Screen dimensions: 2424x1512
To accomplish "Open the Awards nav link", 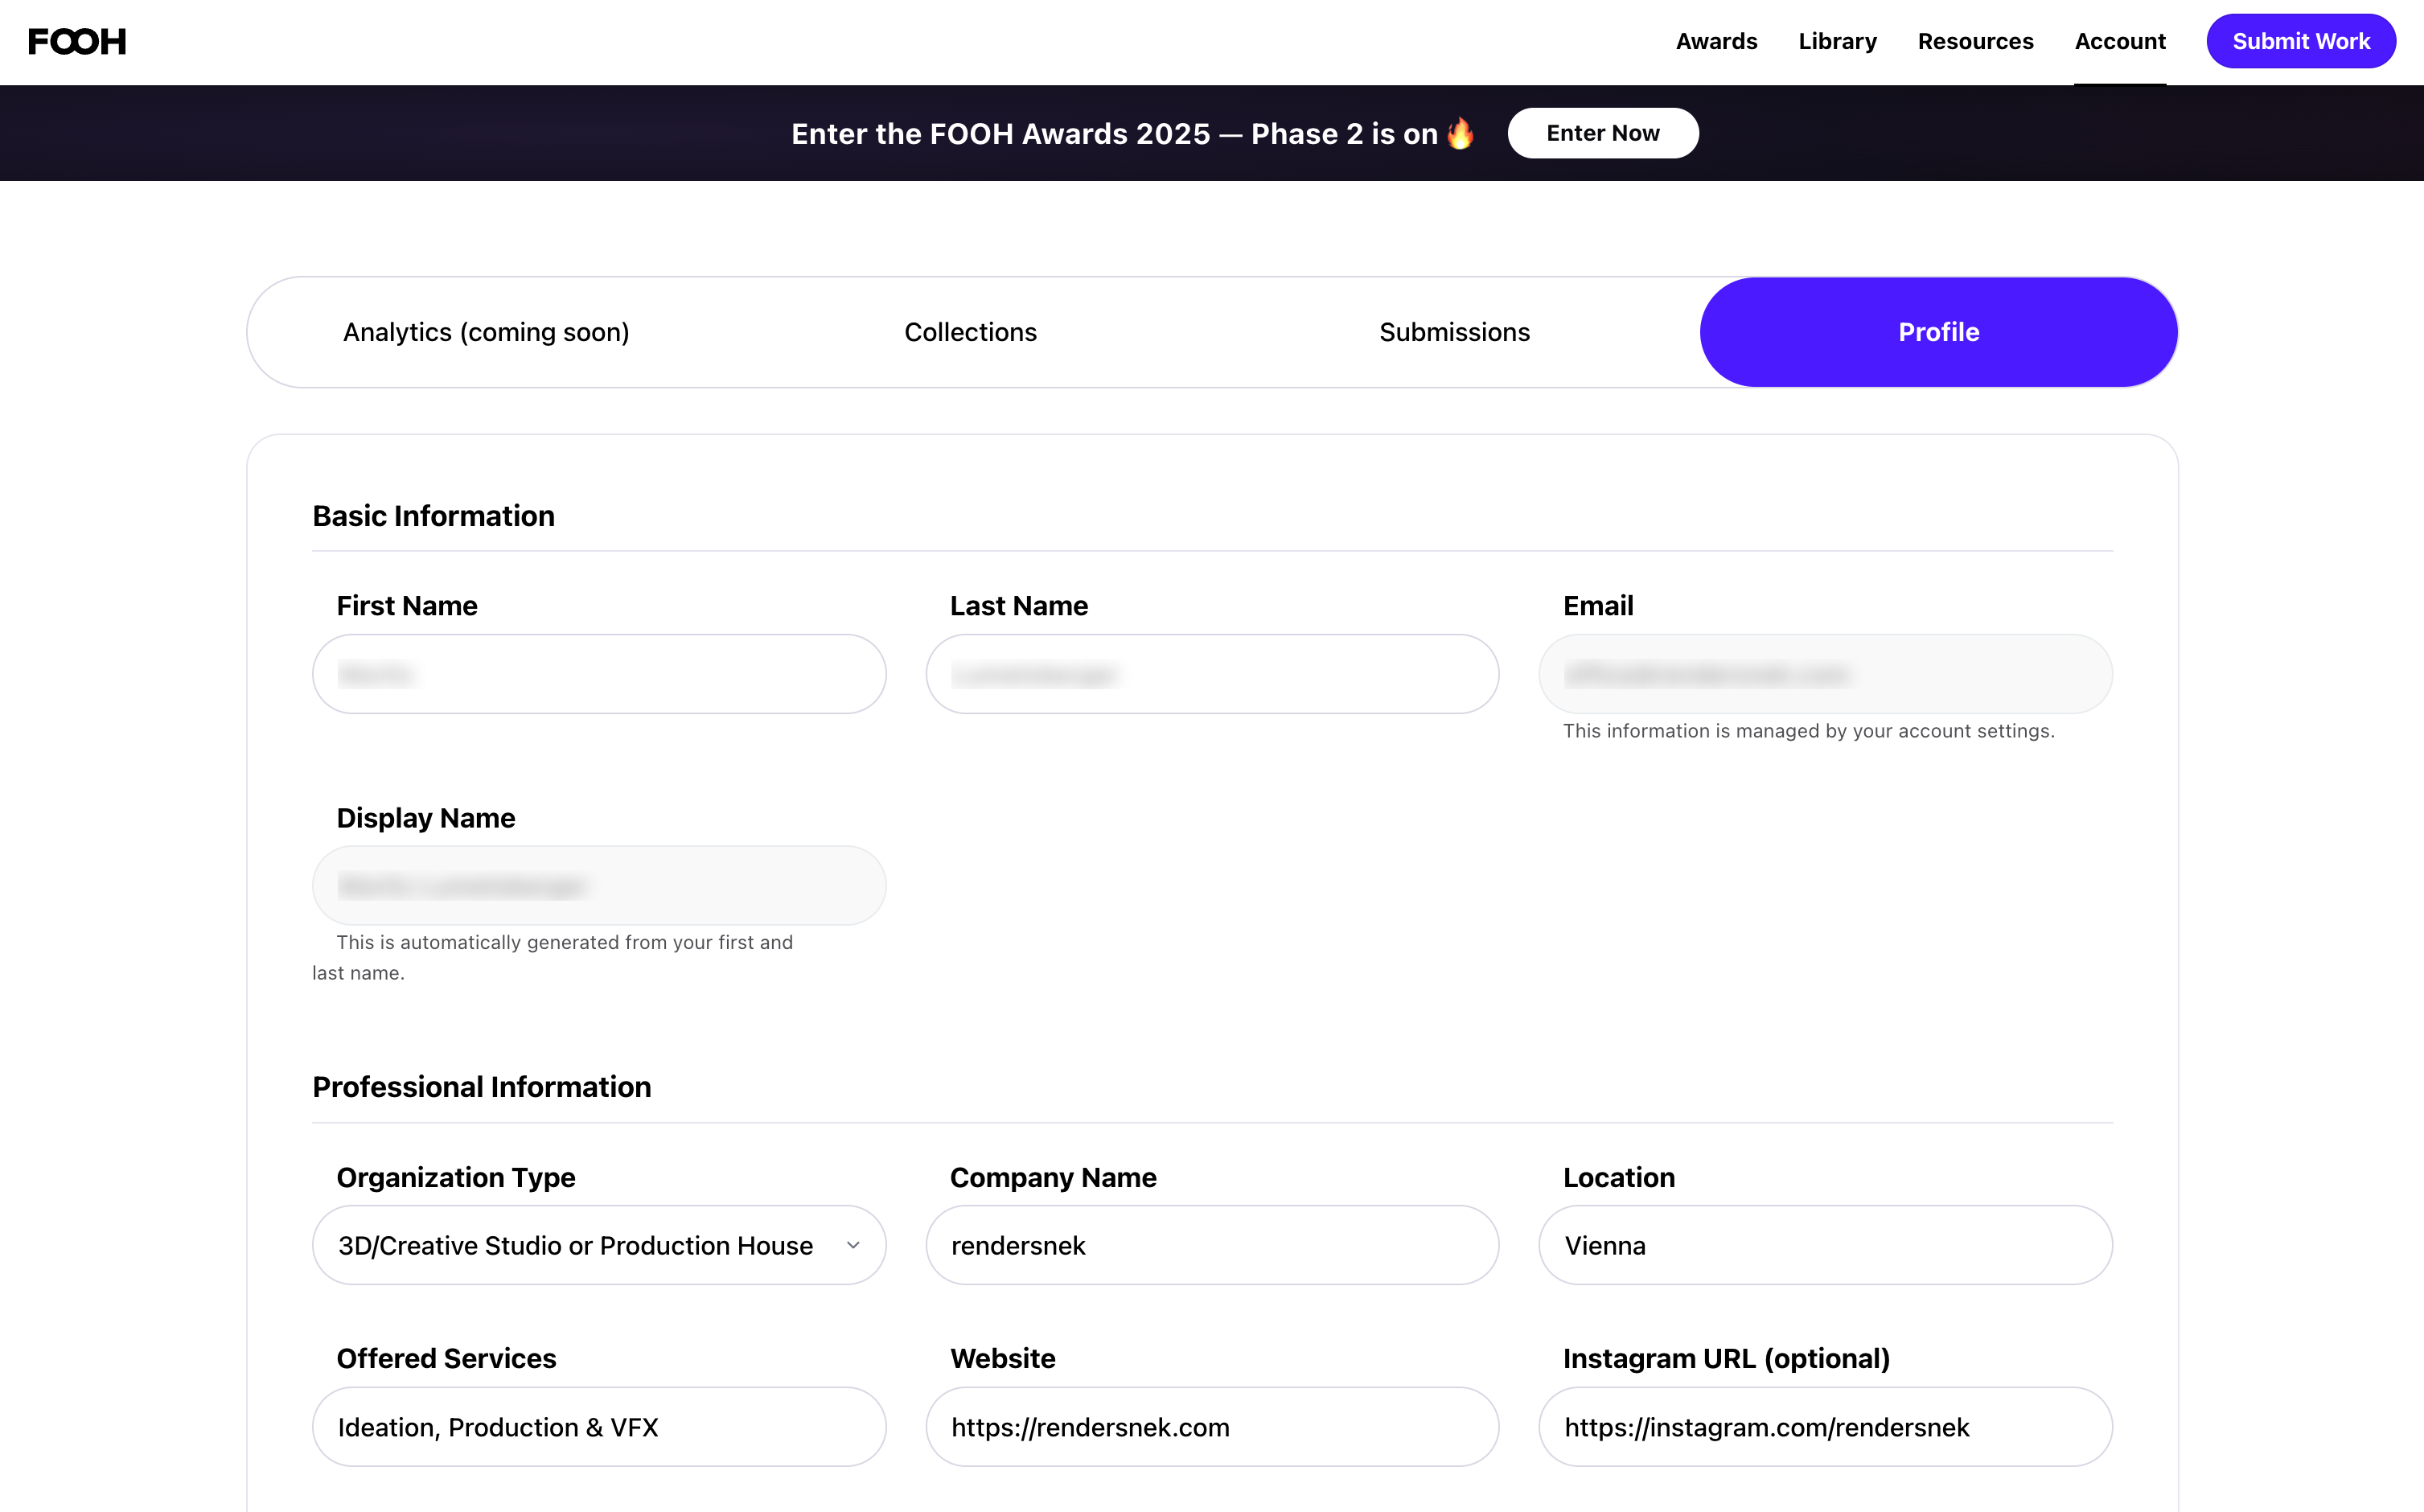I will click(x=1716, y=41).
